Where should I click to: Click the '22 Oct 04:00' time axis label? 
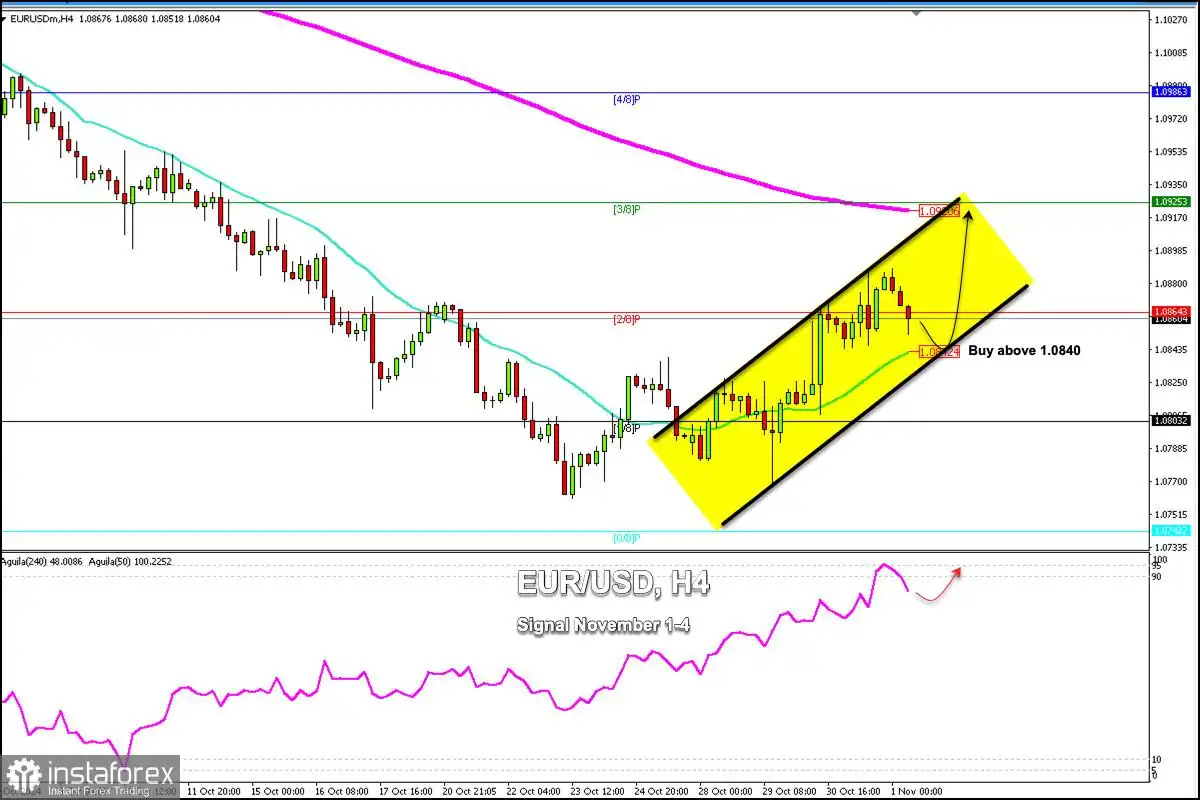[x=531, y=791]
